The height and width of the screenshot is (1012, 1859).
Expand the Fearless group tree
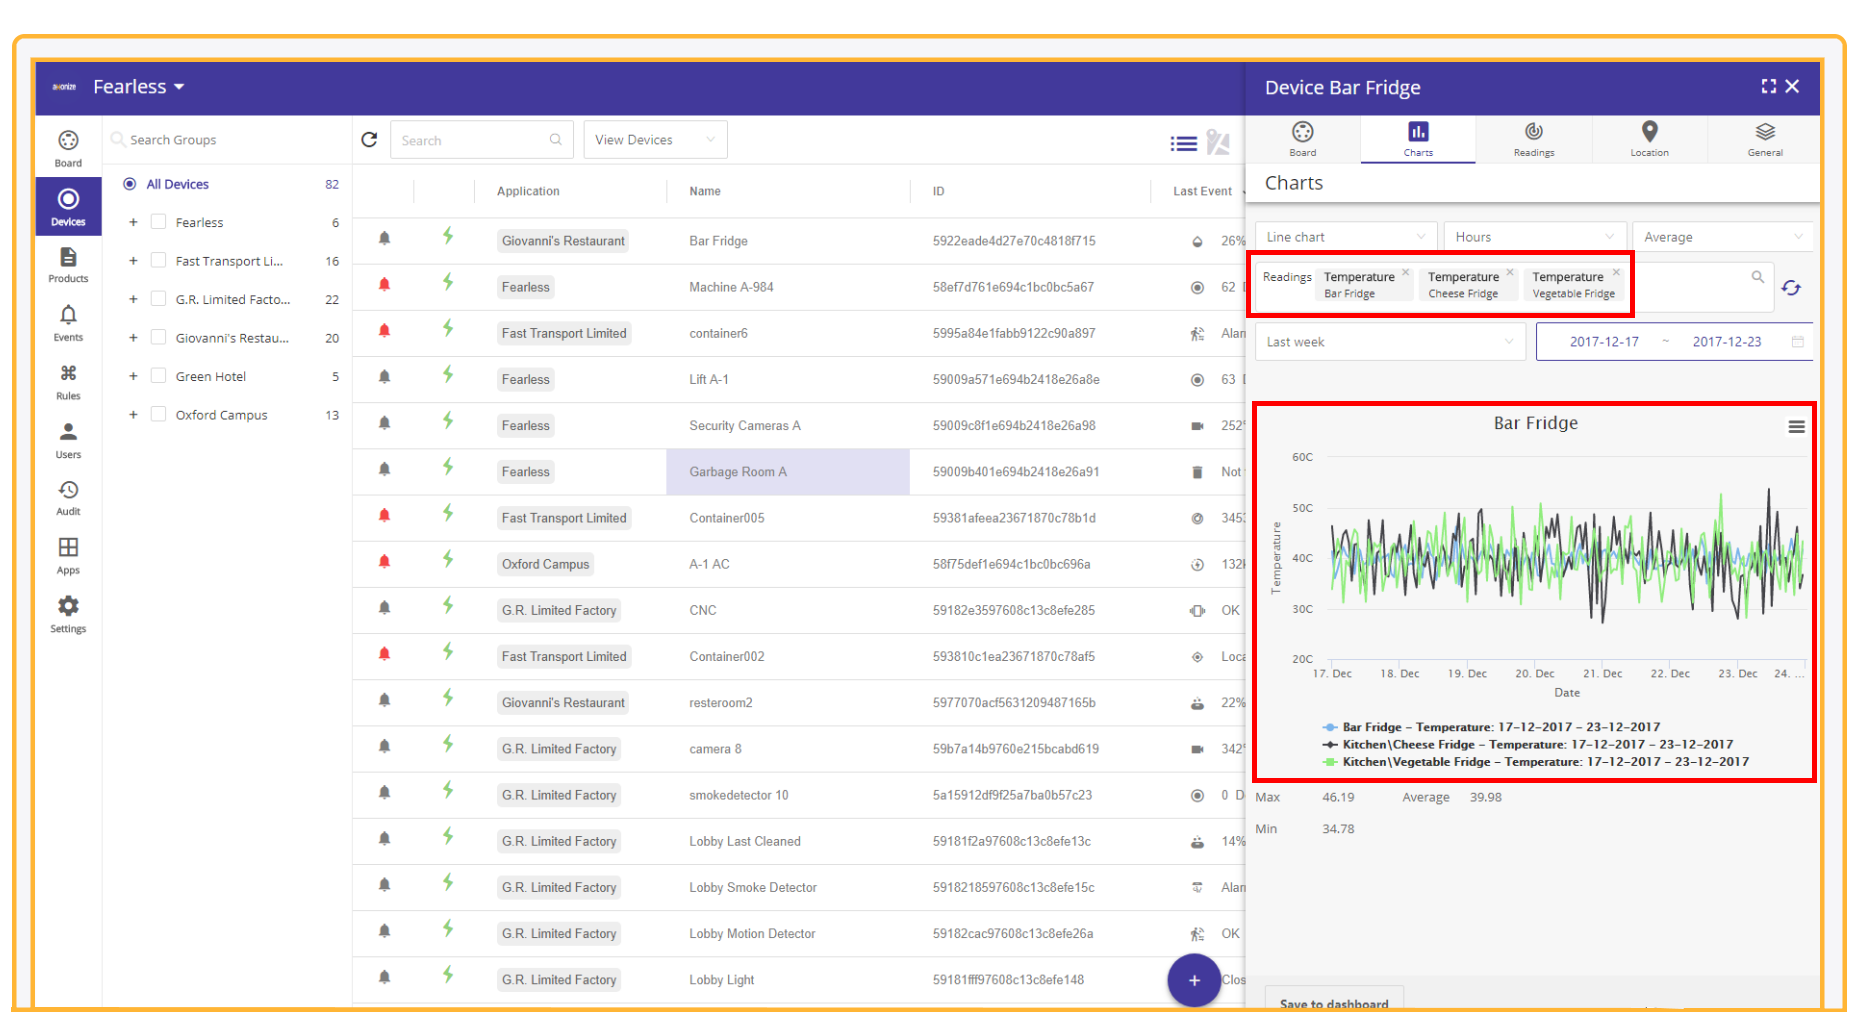[133, 222]
